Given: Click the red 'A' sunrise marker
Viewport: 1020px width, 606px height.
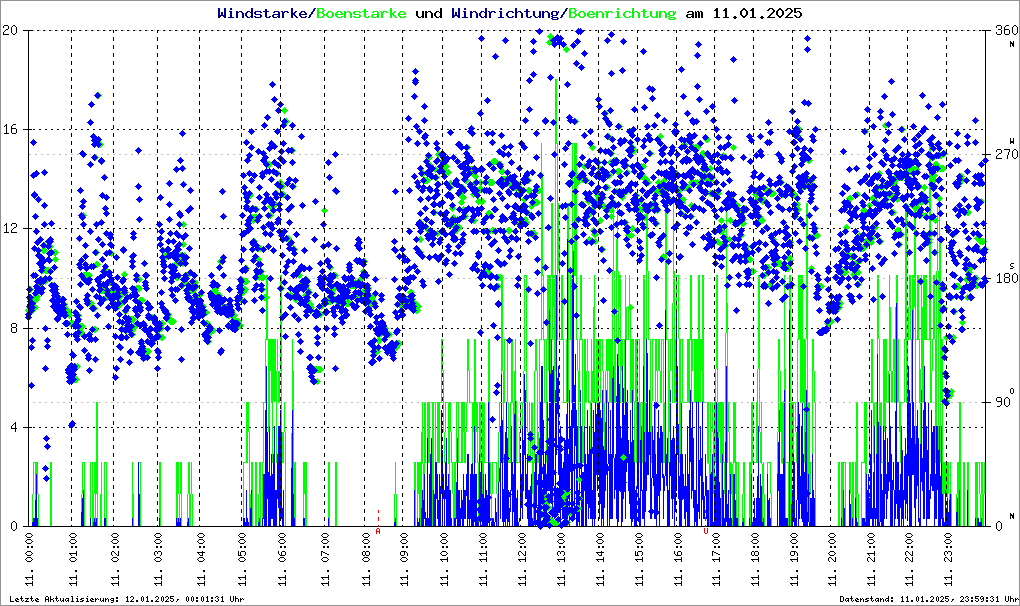Looking at the screenshot, I should point(378,531).
